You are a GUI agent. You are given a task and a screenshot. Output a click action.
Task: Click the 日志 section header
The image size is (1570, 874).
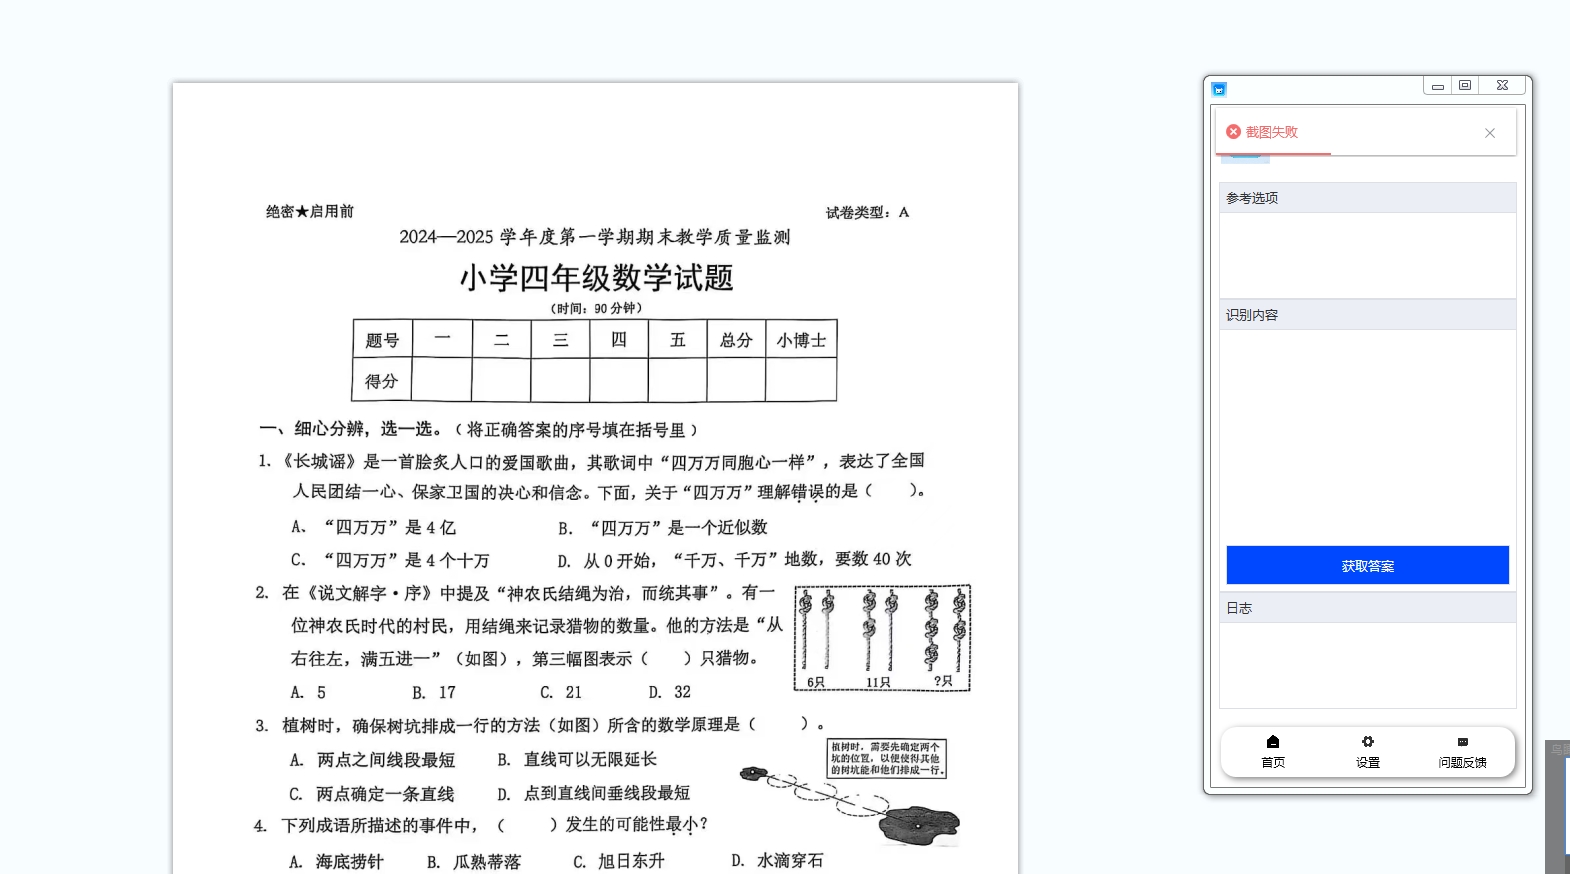point(1367,608)
